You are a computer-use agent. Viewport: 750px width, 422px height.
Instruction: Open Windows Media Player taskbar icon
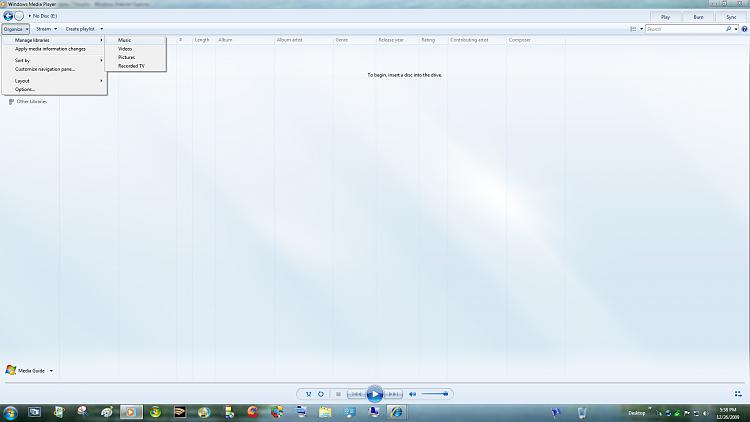131,412
